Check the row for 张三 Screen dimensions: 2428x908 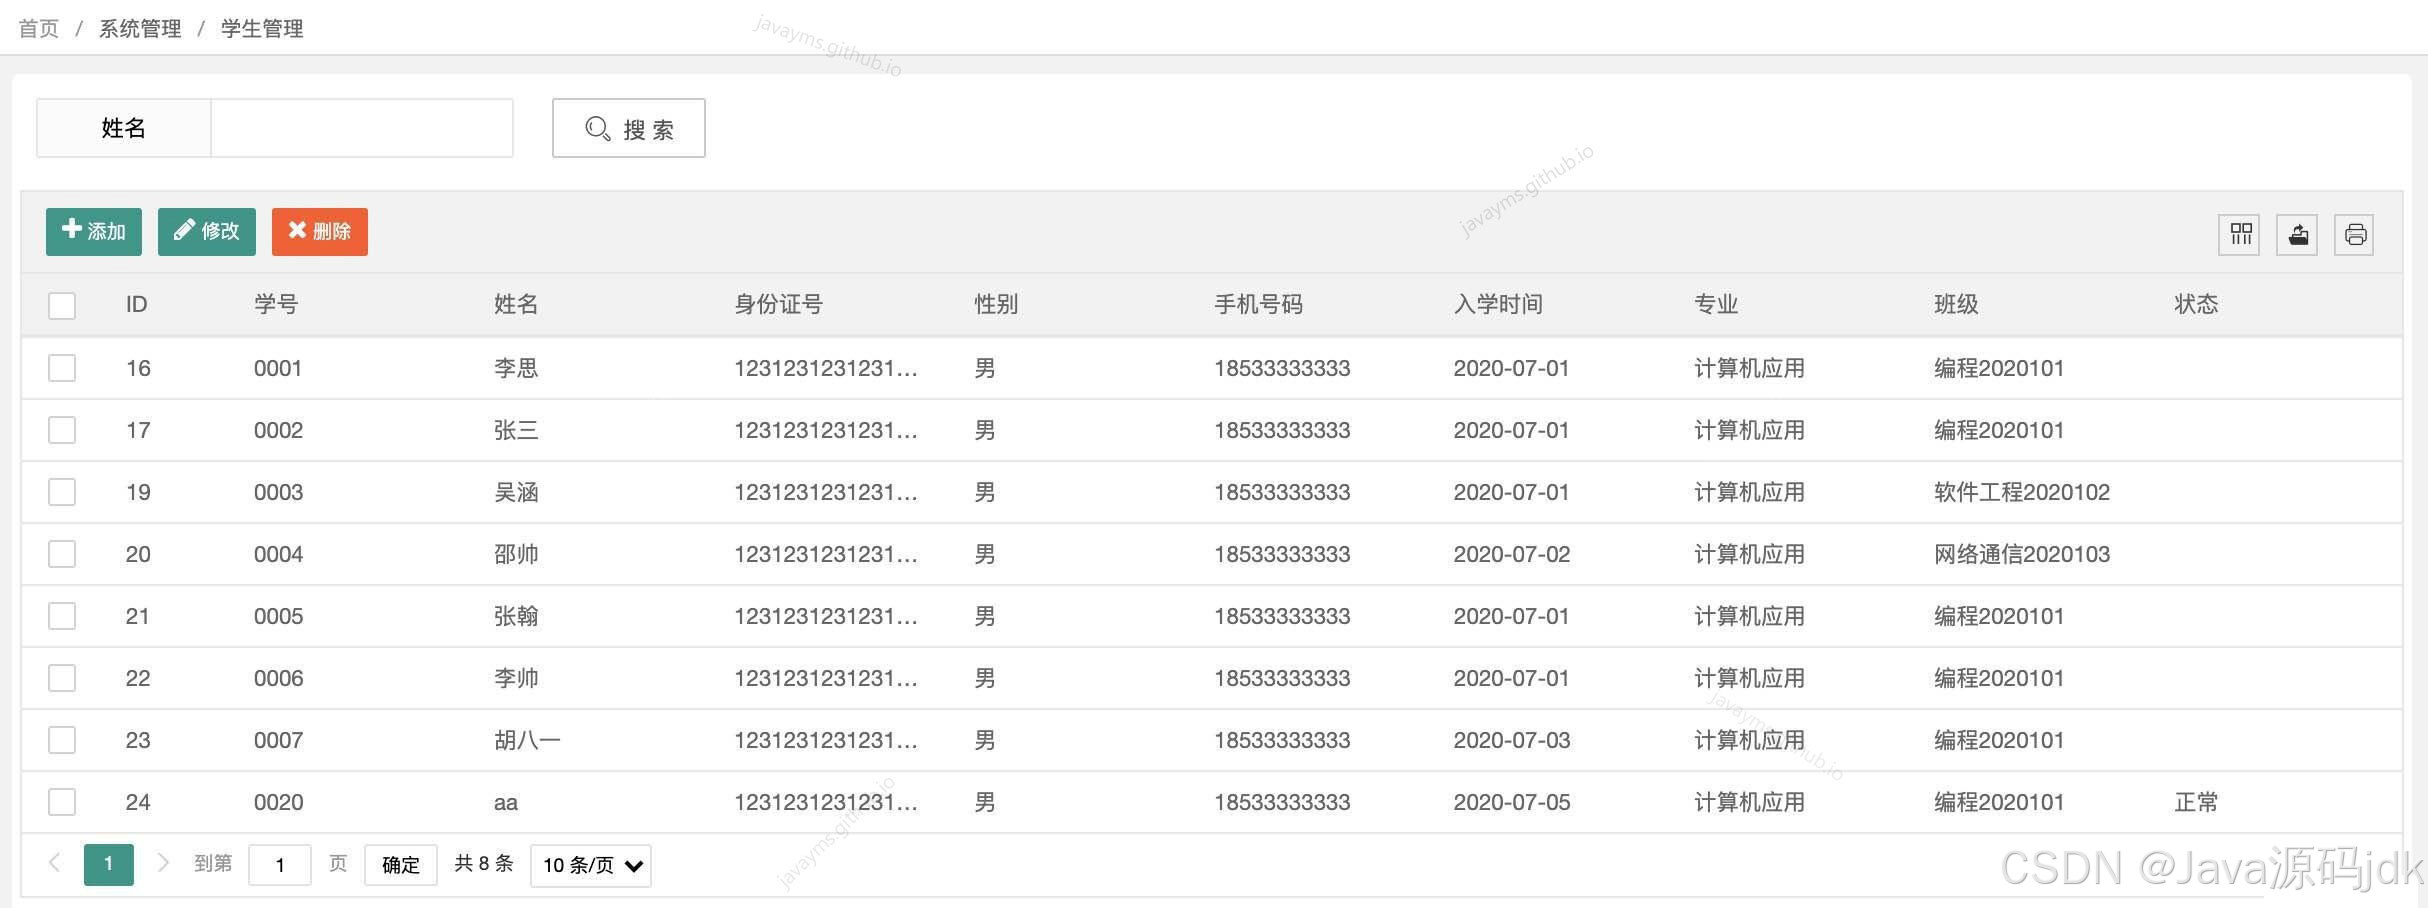[62, 430]
